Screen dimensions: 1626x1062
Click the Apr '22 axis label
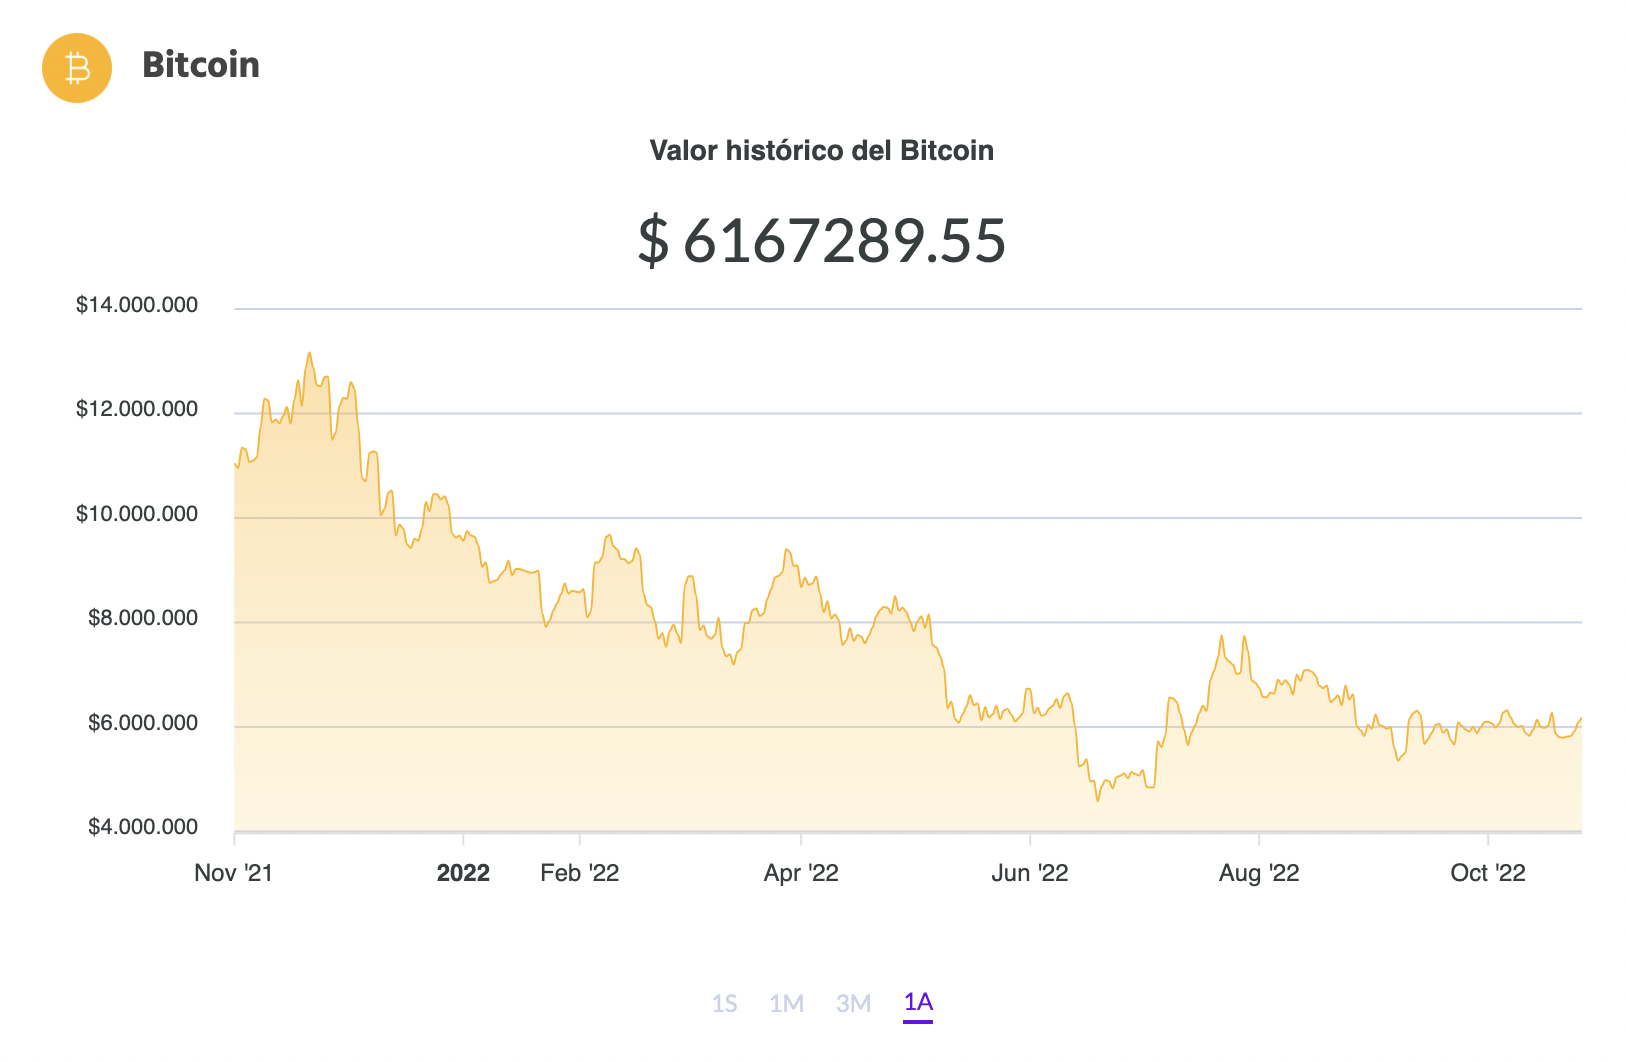(801, 873)
